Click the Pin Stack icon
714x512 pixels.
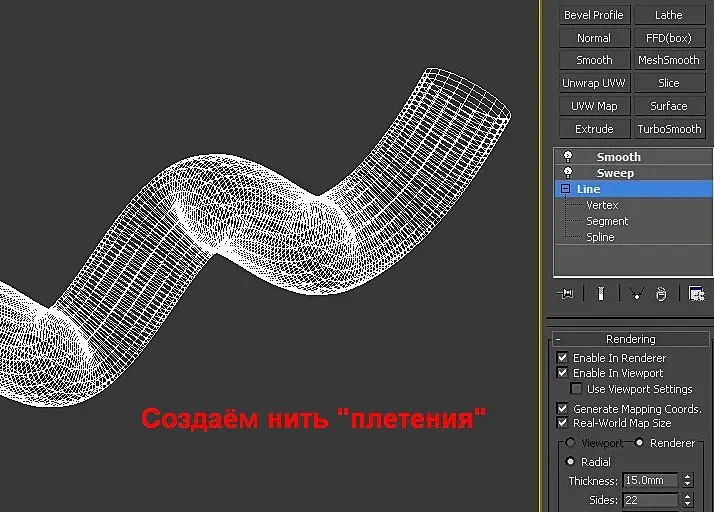(x=565, y=294)
